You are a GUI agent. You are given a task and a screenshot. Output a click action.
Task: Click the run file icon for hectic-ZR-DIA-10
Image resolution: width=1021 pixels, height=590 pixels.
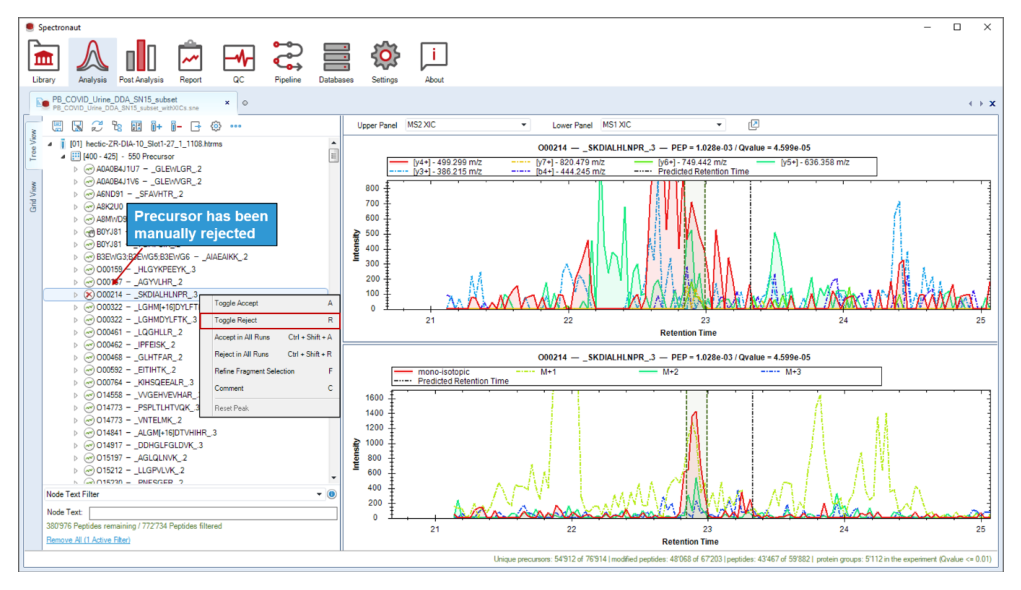63,144
